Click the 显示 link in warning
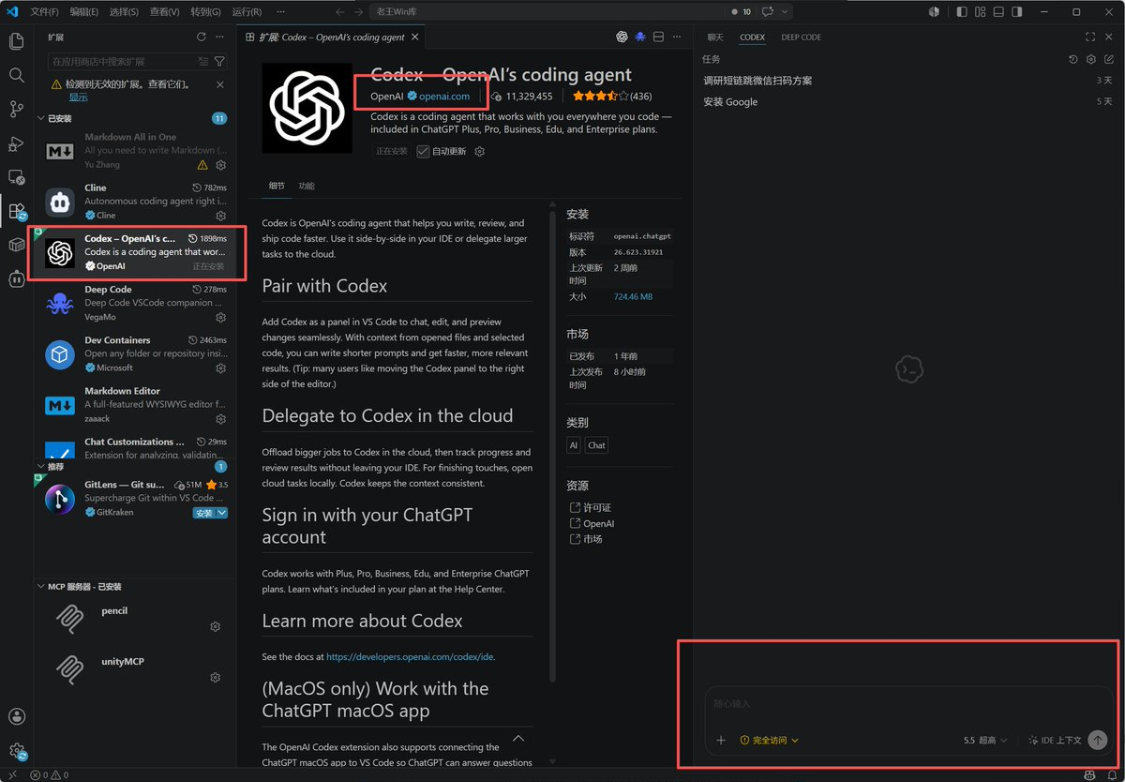The image size is (1125, 782). [x=78, y=97]
